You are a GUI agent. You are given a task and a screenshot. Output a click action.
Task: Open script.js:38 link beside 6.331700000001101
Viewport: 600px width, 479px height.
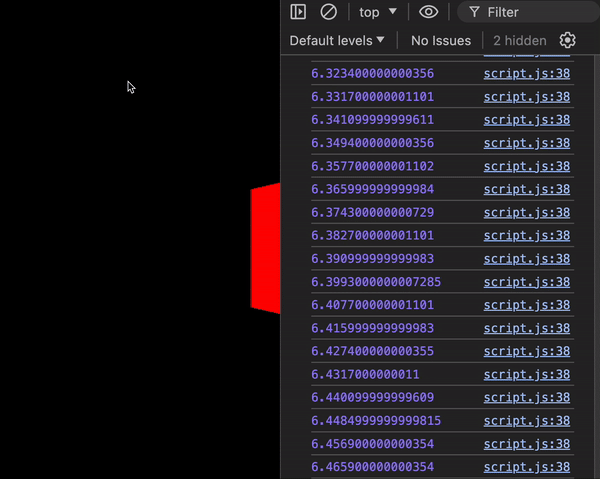(527, 97)
